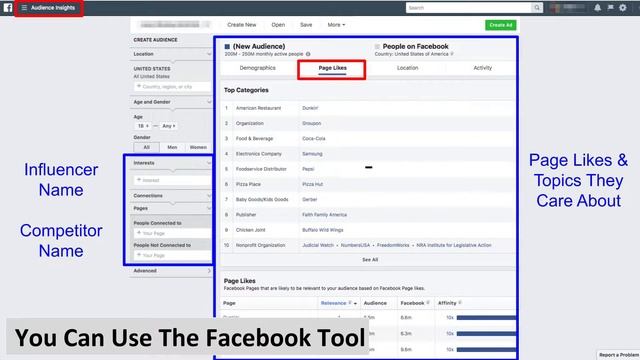Open the FreedomWorks page link

(393, 245)
